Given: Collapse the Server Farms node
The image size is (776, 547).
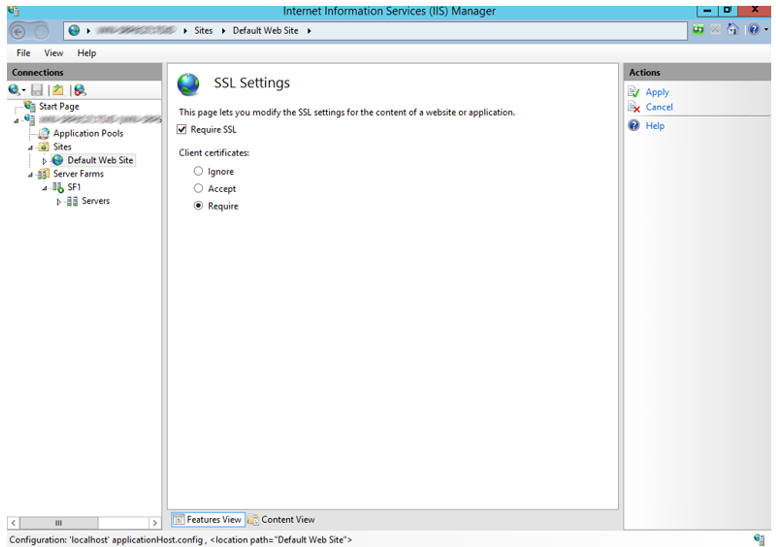Looking at the screenshot, I should [x=31, y=175].
